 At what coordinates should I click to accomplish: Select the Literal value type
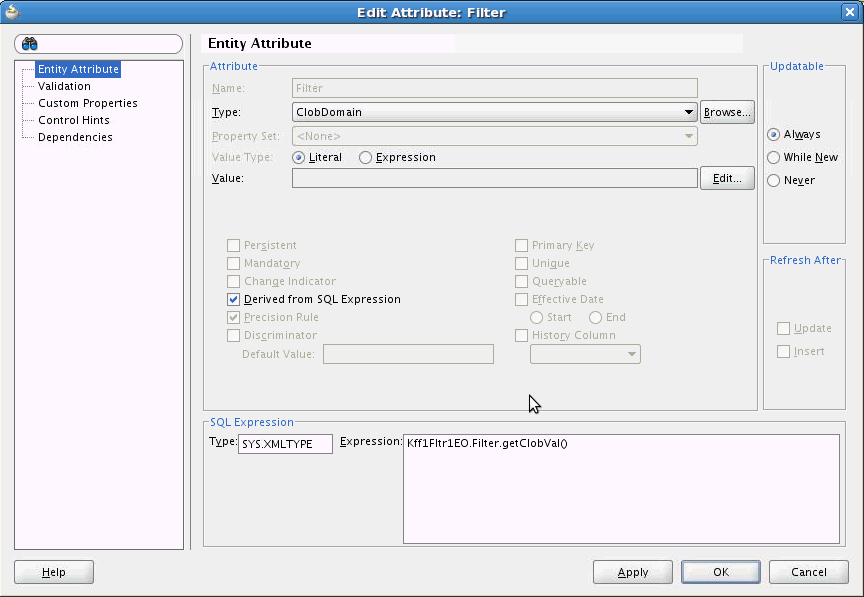click(x=299, y=158)
